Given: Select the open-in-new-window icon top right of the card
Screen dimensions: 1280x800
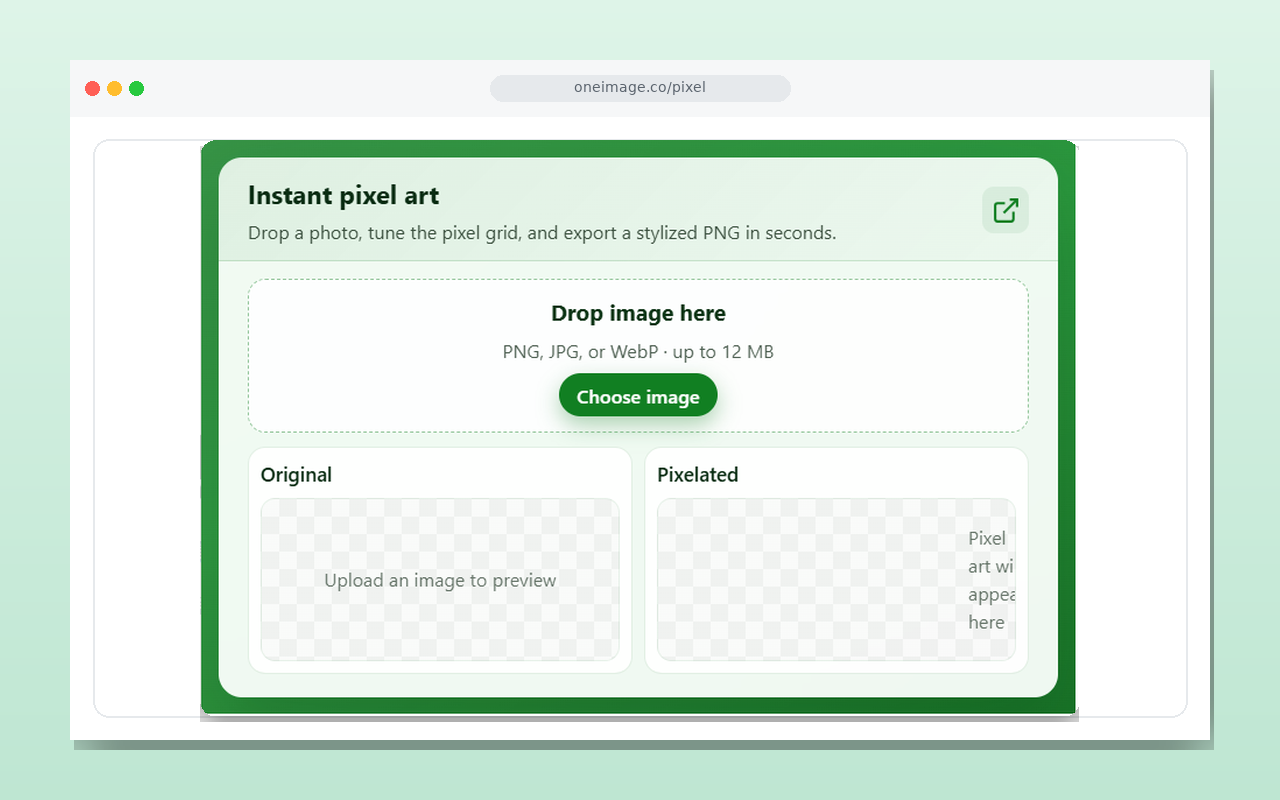Looking at the screenshot, I should 1005,210.
